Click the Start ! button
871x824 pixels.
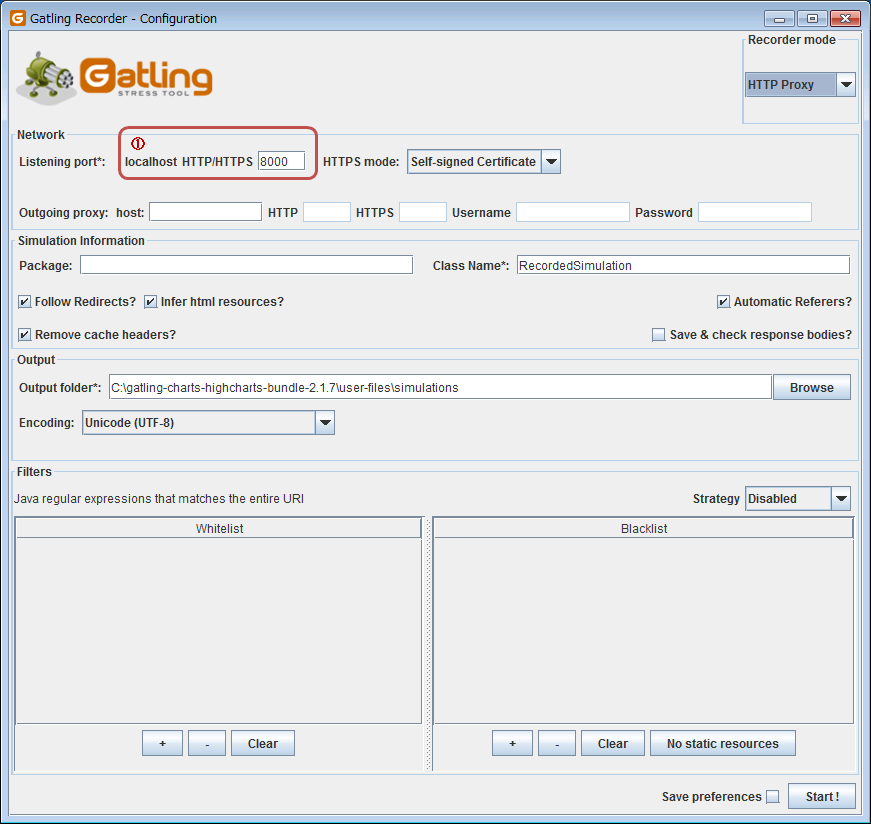click(x=822, y=796)
